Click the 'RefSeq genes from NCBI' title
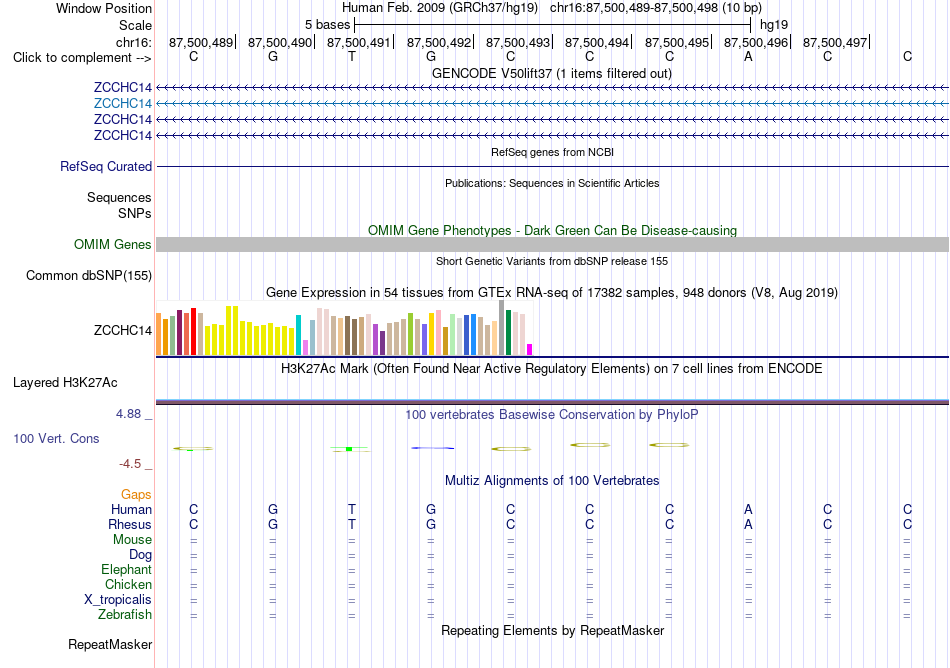This screenshot has height=668, width=950. point(553,152)
